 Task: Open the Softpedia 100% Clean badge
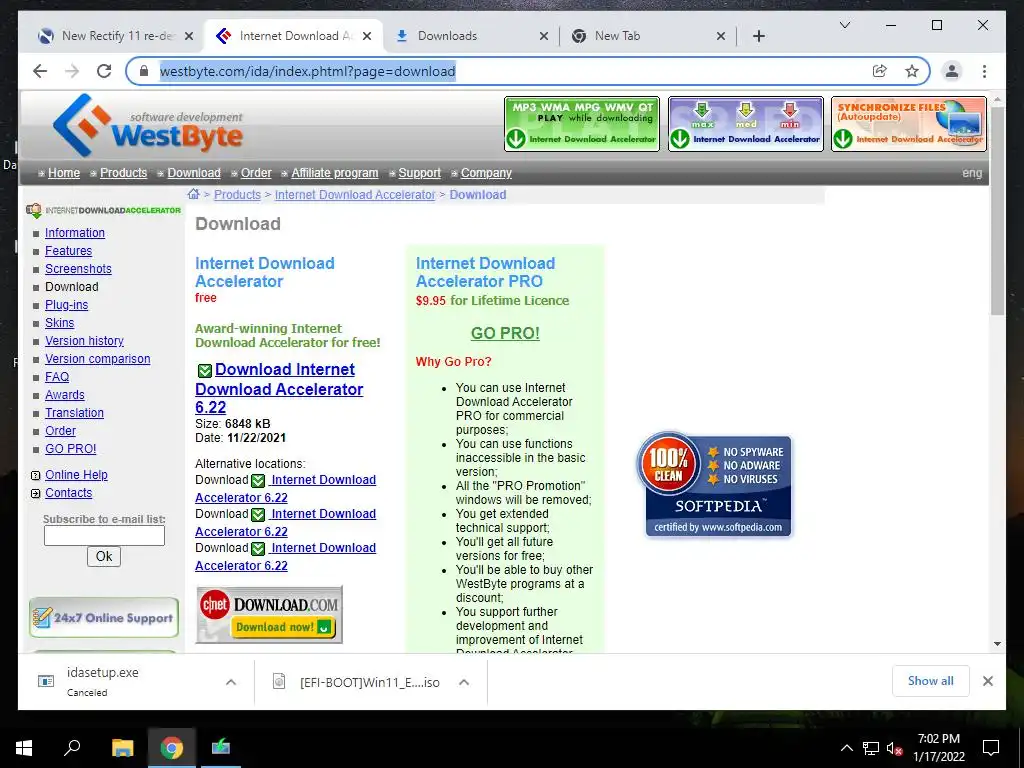tap(714, 485)
